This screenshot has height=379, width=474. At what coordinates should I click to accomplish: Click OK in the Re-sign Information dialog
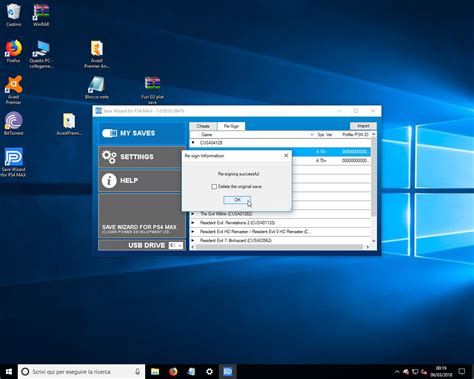(237, 200)
